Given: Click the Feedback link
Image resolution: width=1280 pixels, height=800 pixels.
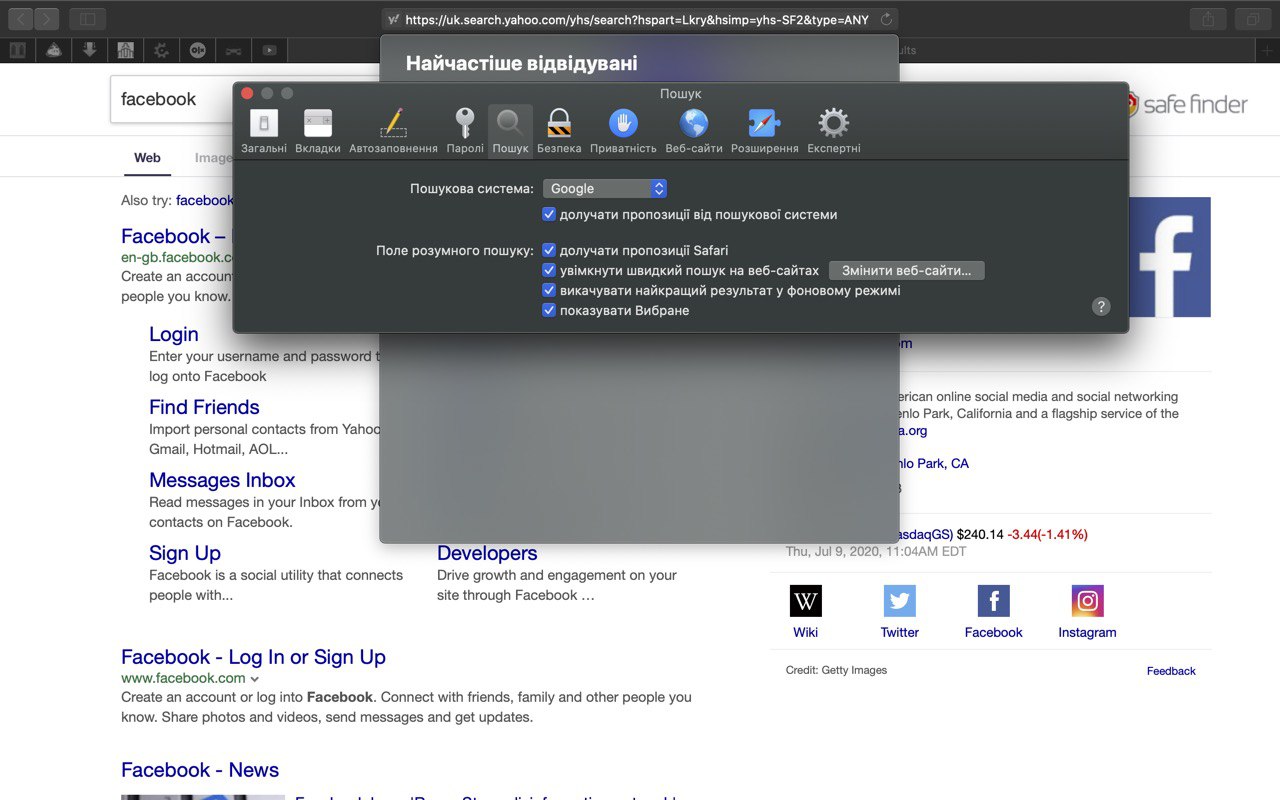Looking at the screenshot, I should coord(1171,671).
